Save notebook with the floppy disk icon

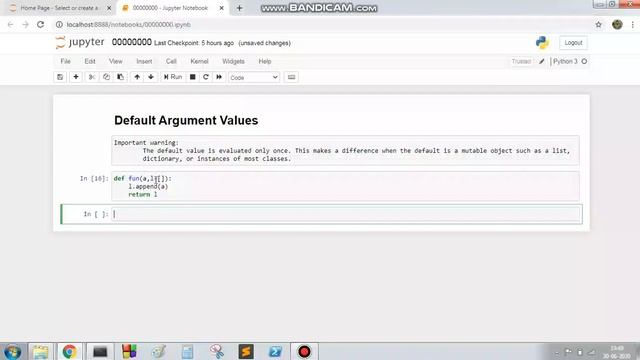pos(60,77)
